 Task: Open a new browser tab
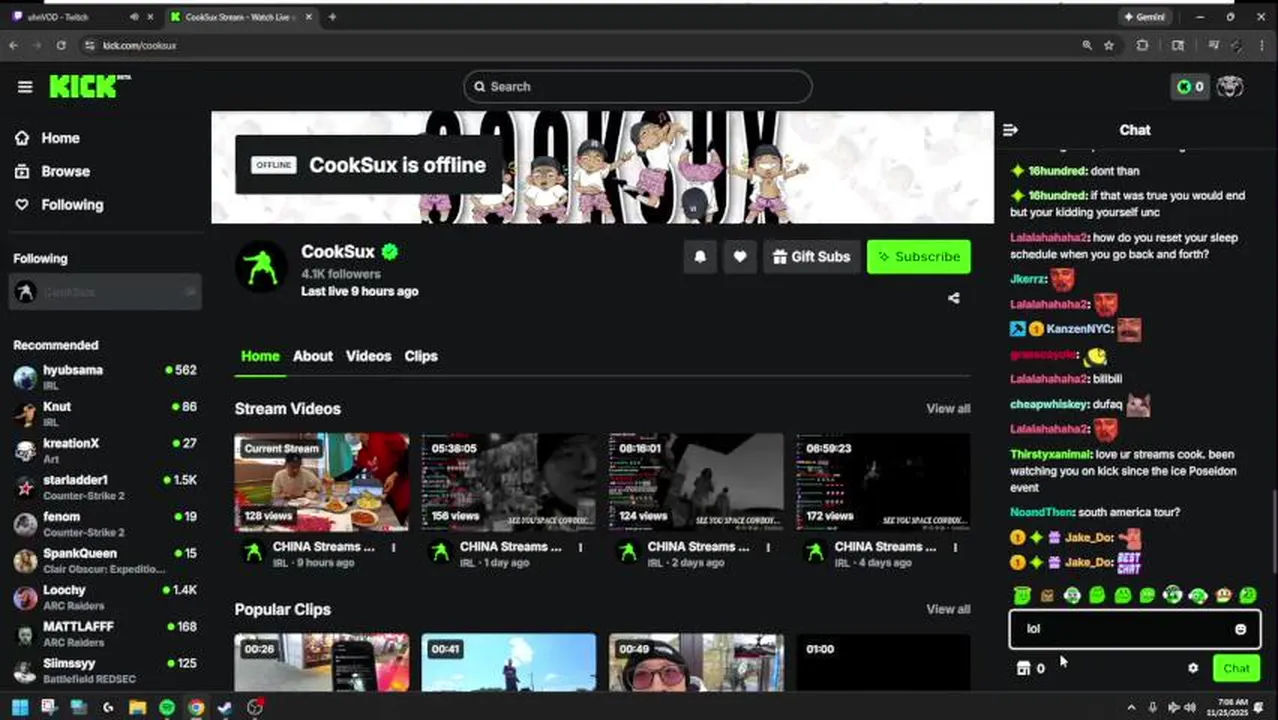click(x=332, y=17)
